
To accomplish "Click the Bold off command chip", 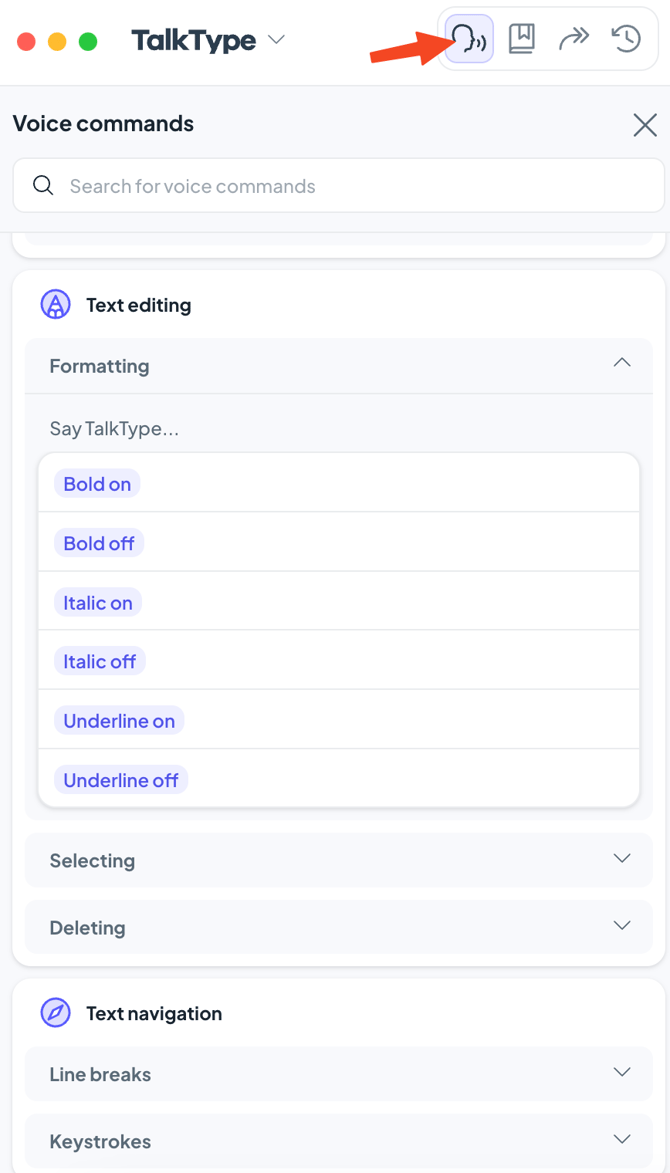I will [x=99, y=543].
